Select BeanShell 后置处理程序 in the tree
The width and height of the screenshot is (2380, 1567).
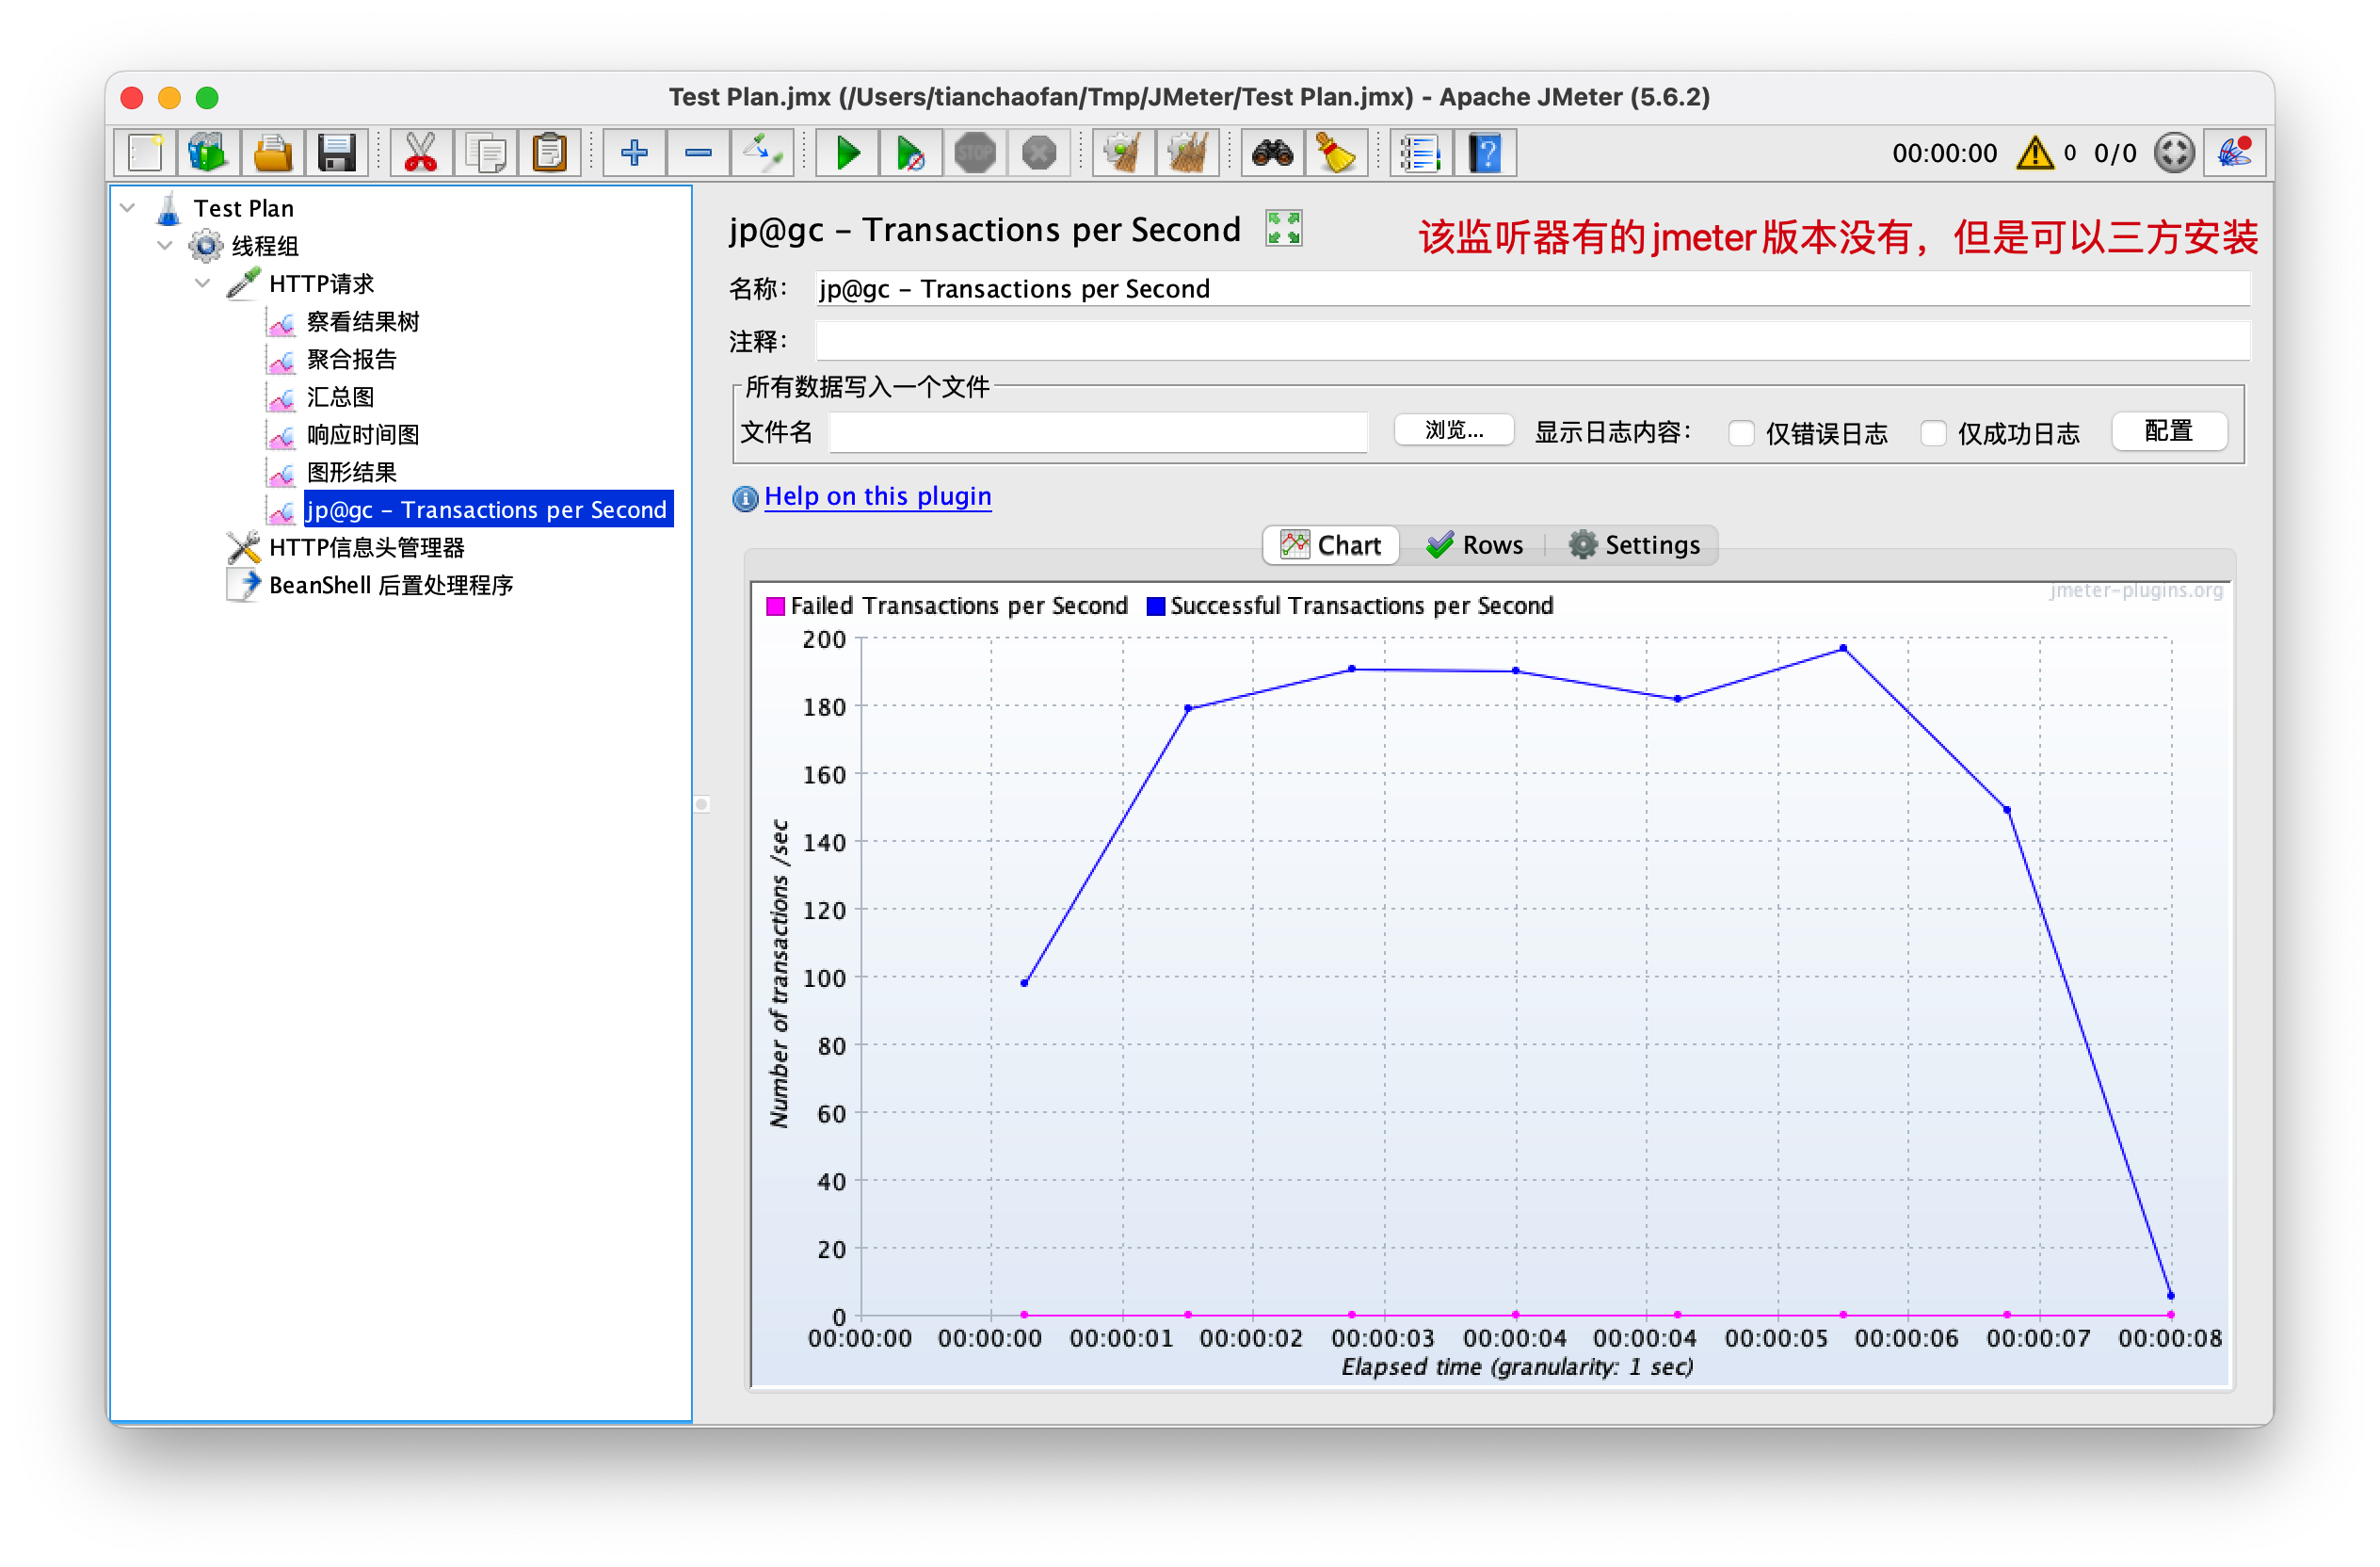coord(391,585)
